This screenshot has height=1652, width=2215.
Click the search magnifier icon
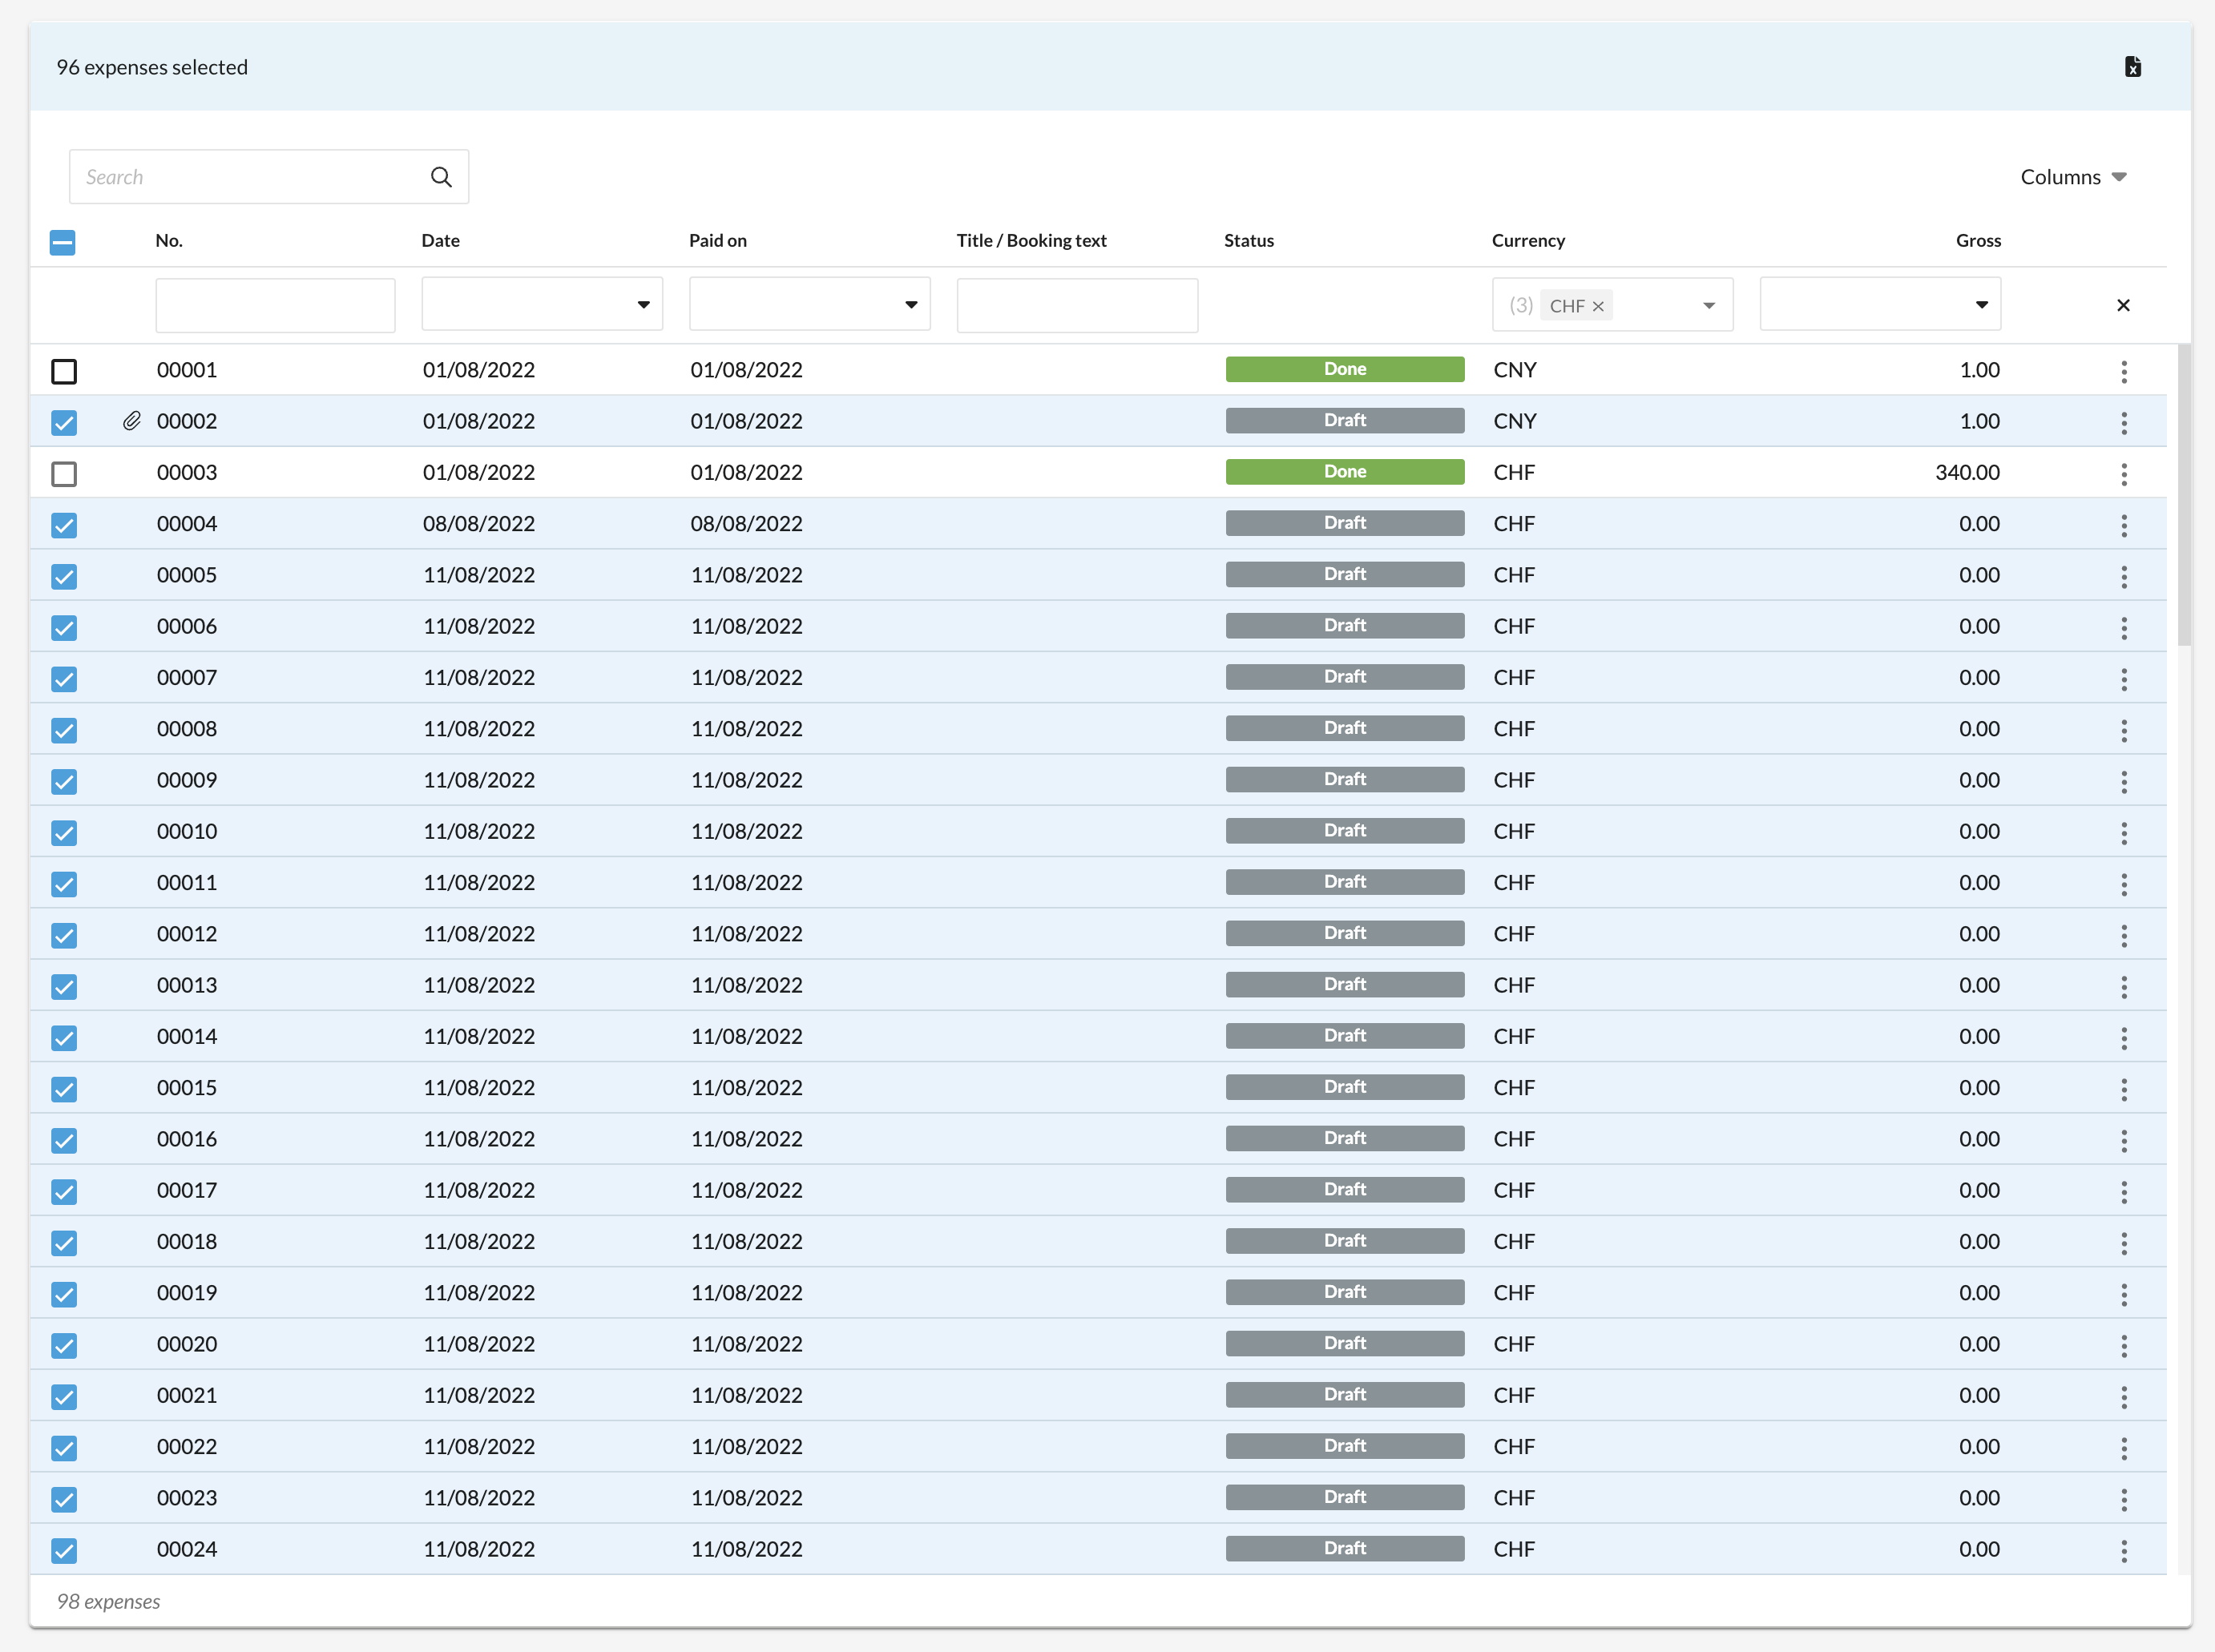[x=441, y=177]
